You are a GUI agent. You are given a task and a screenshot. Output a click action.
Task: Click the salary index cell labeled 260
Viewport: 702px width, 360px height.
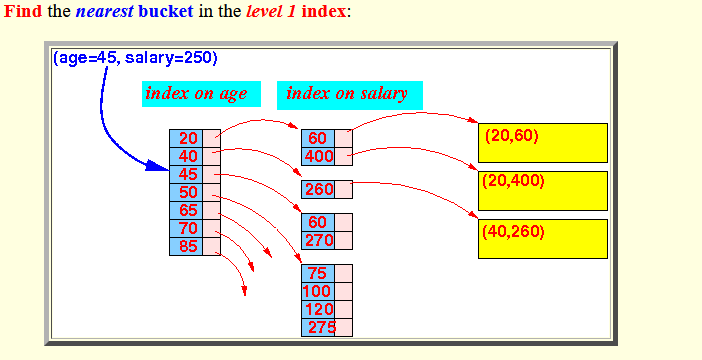[318, 189]
